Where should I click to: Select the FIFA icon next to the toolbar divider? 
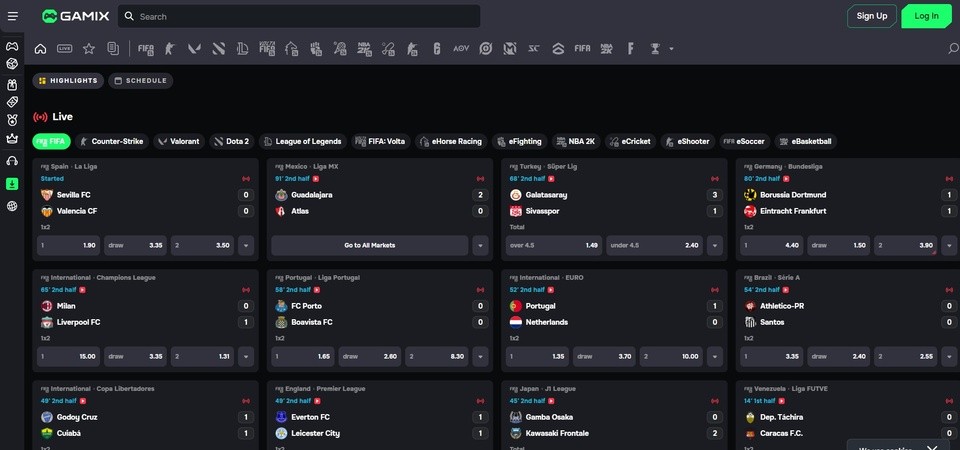[146, 49]
